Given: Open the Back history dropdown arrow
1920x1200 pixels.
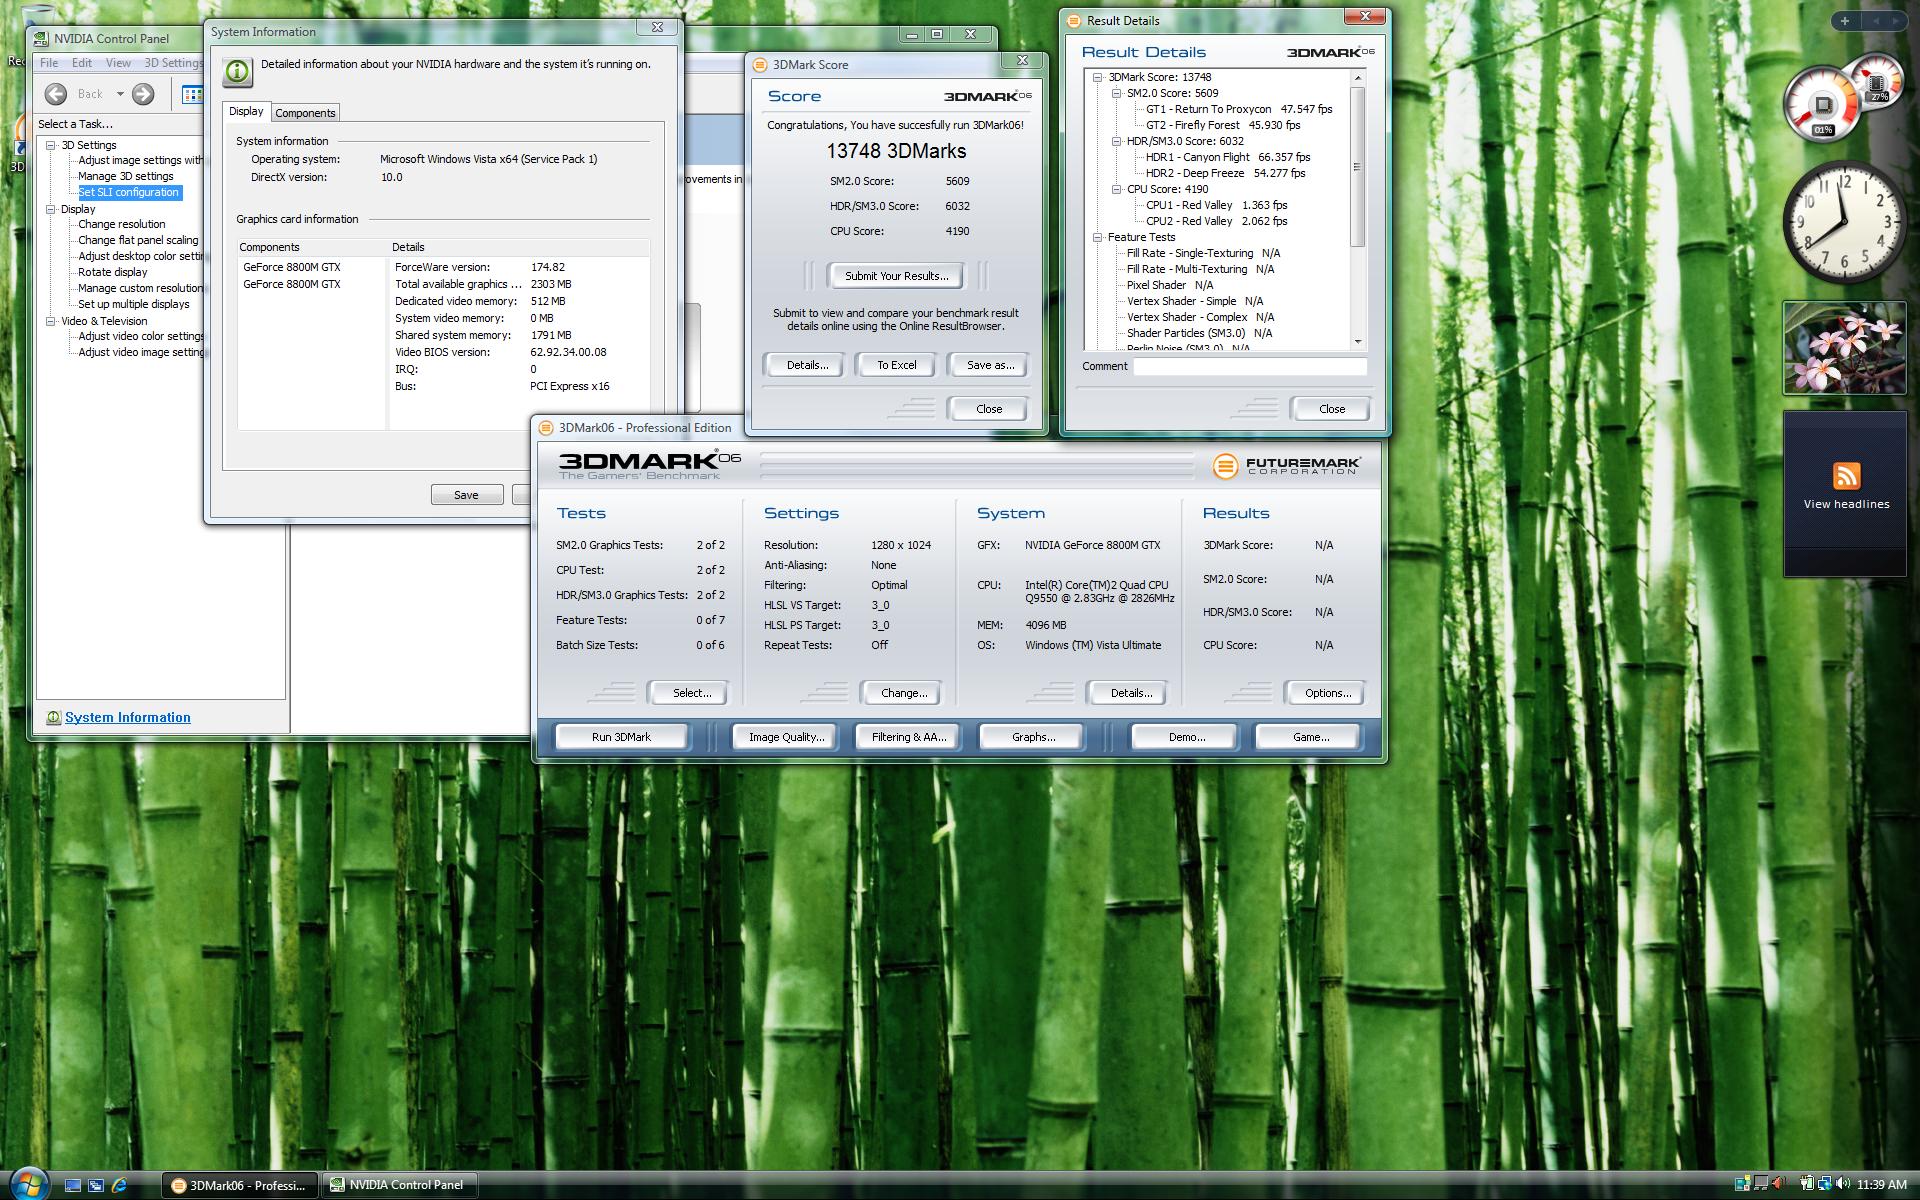Looking at the screenshot, I should (120, 94).
